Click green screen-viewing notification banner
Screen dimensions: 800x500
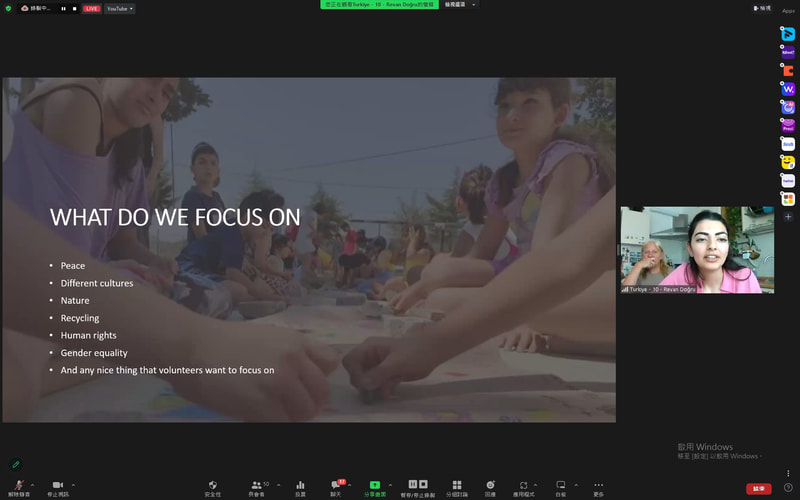pos(379,5)
